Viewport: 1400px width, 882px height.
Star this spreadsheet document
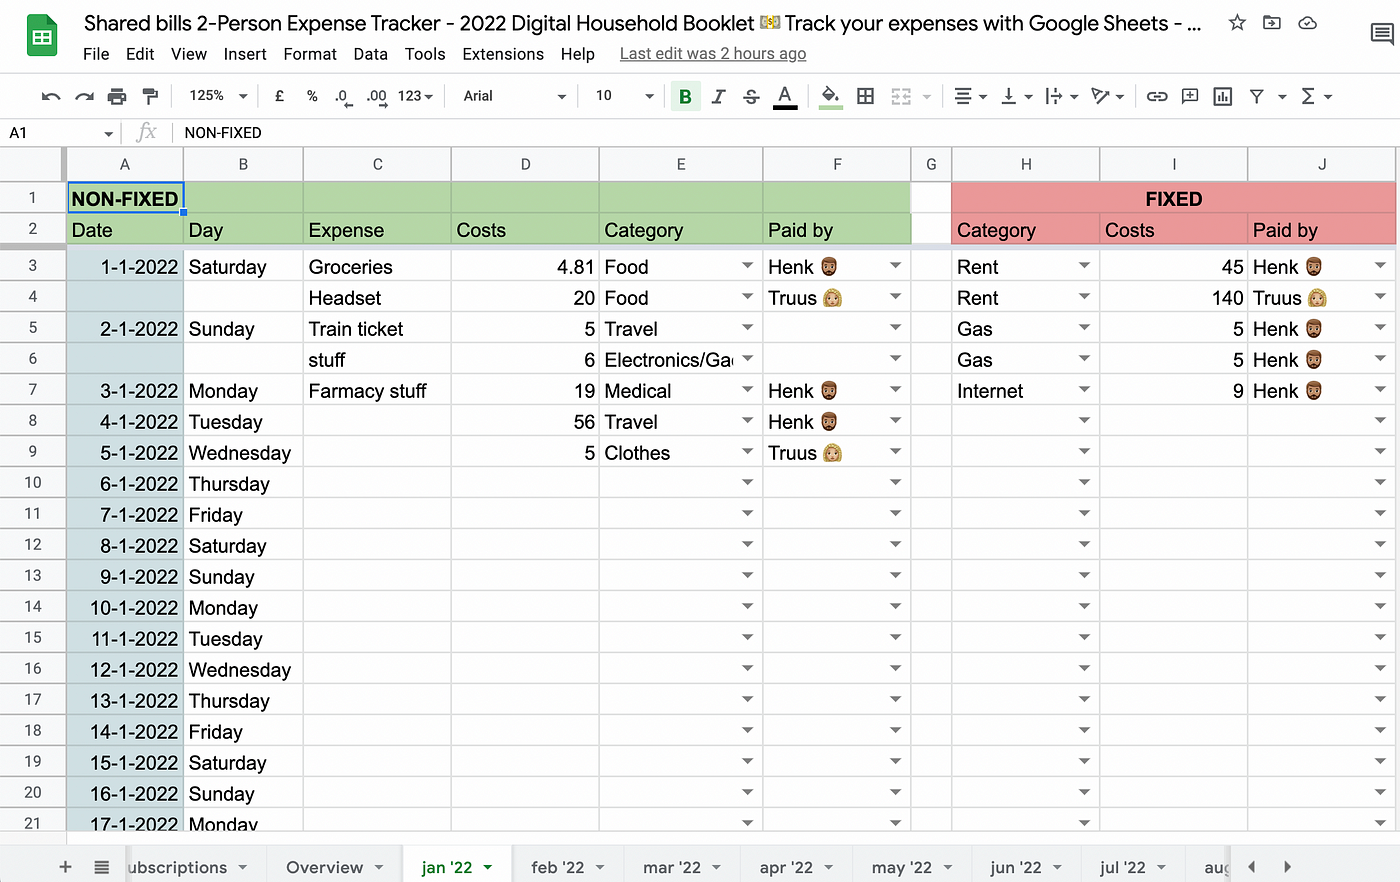click(1237, 23)
